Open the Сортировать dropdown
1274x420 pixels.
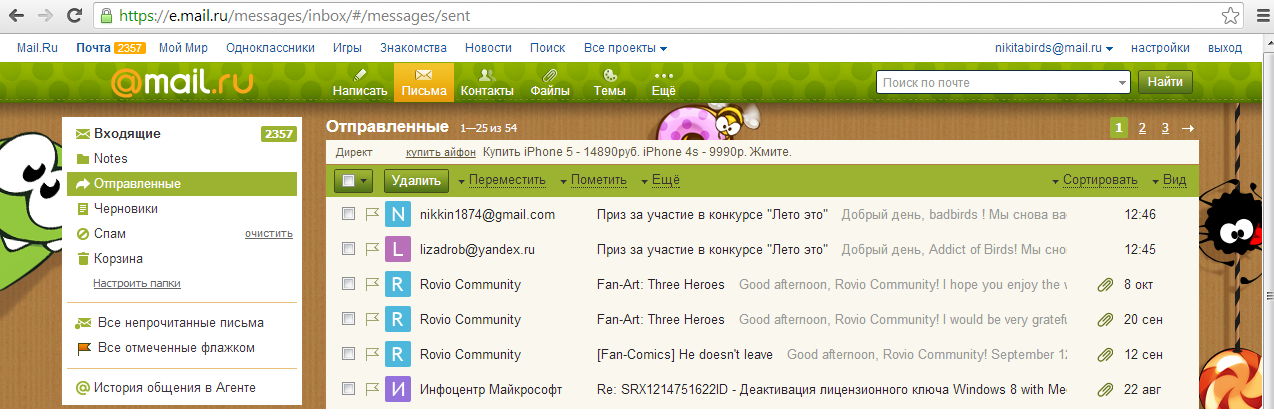(x=1094, y=181)
